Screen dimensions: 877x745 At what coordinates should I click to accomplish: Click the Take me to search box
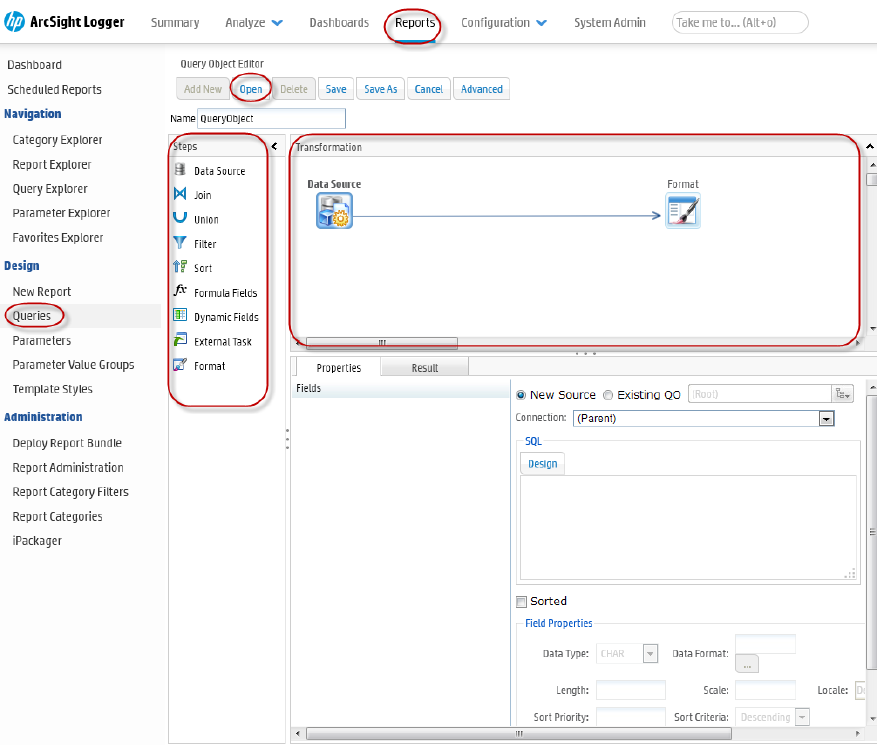739,23
